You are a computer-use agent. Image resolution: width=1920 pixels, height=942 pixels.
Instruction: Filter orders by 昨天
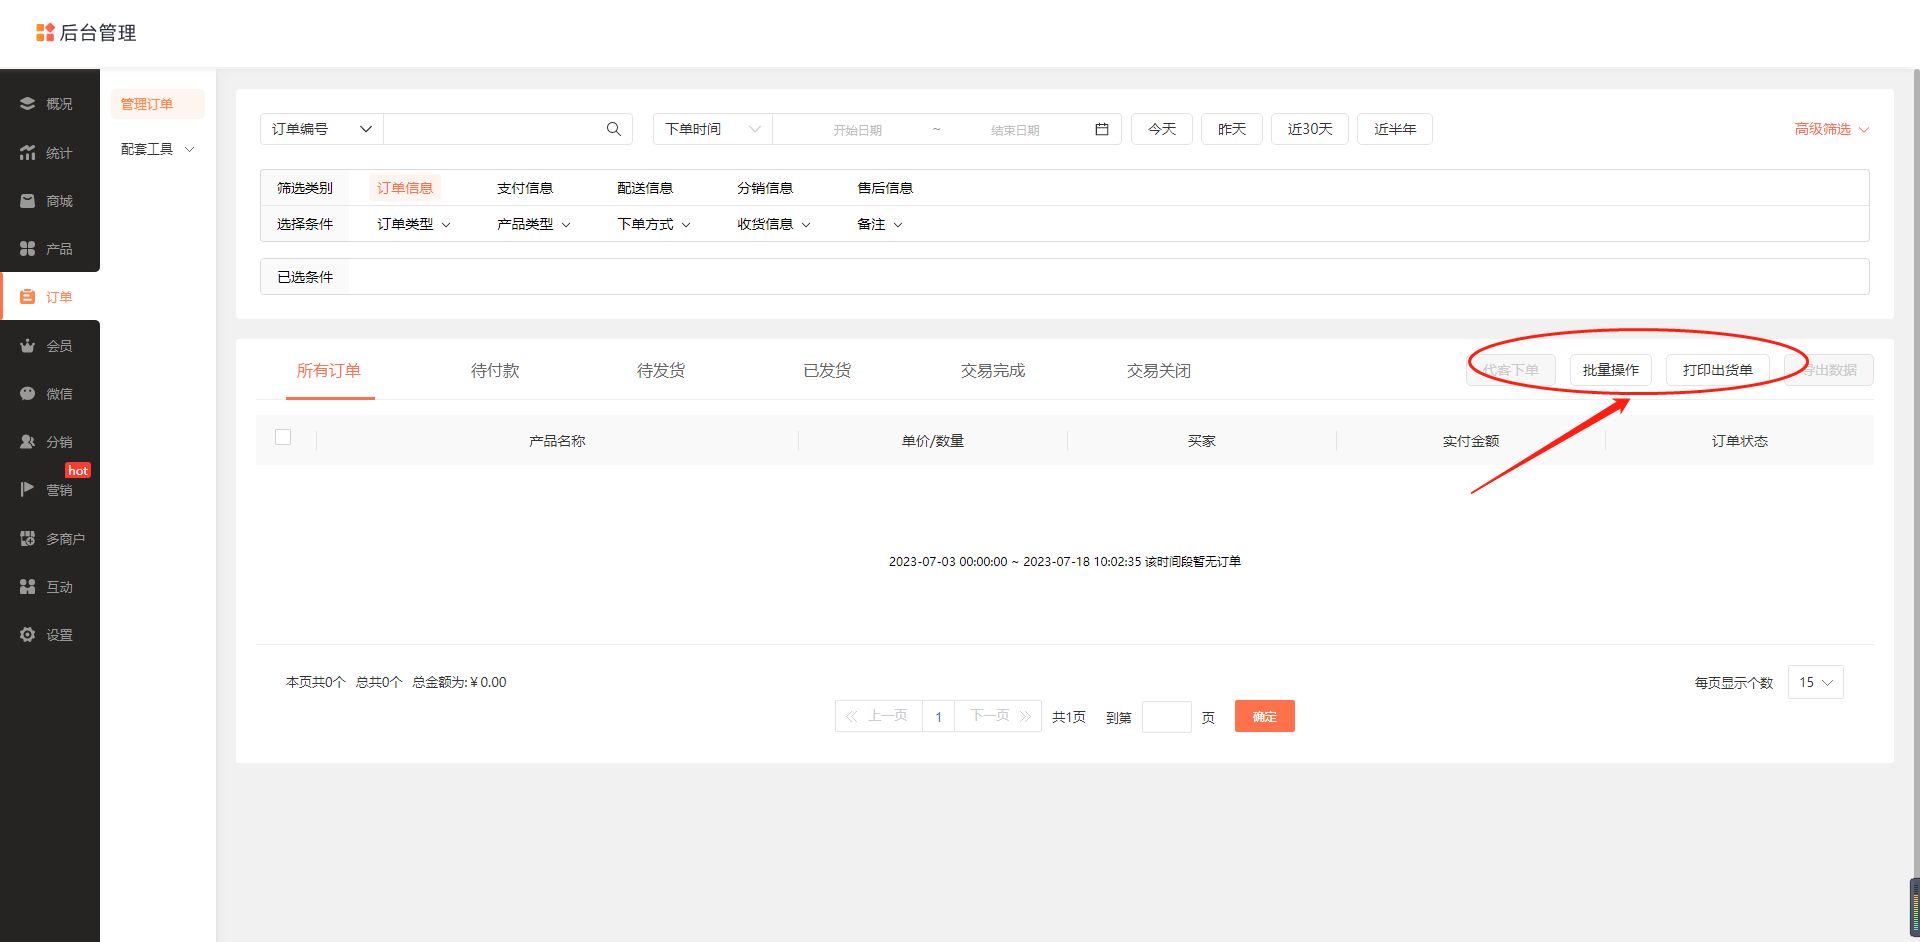1232,129
